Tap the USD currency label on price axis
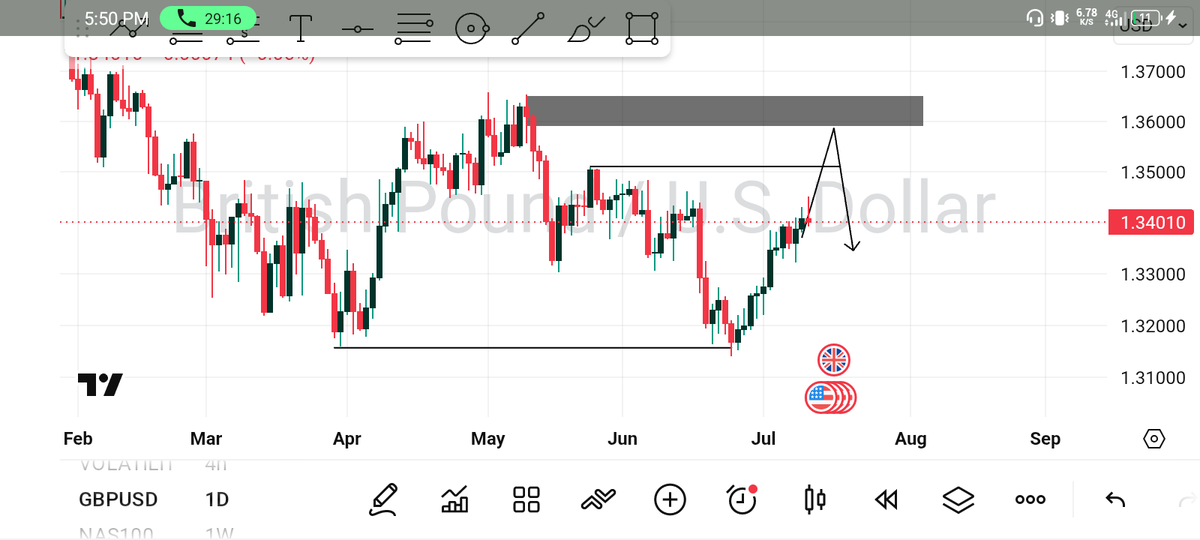 tap(1138, 25)
